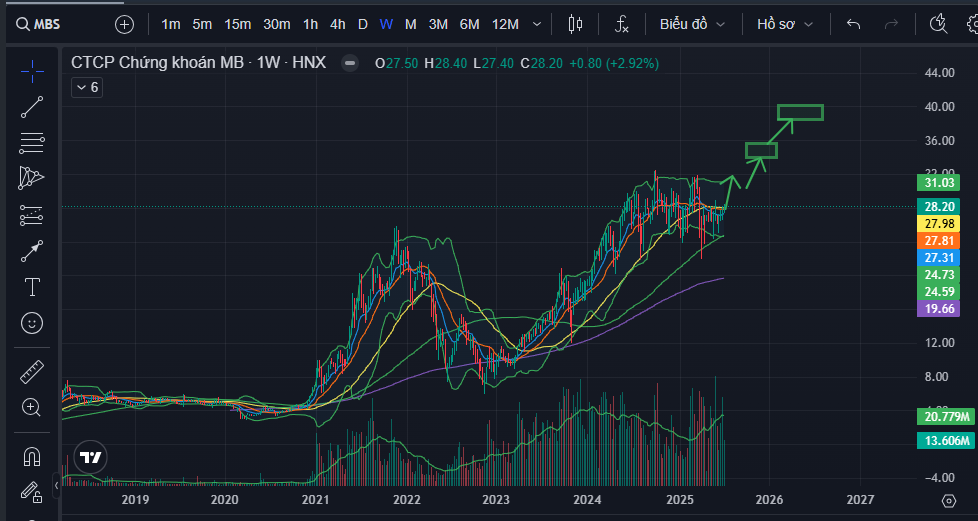Toggle lock all drawing tools
The width and height of the screenshot is (978, 521).
(x=32, y=491)
